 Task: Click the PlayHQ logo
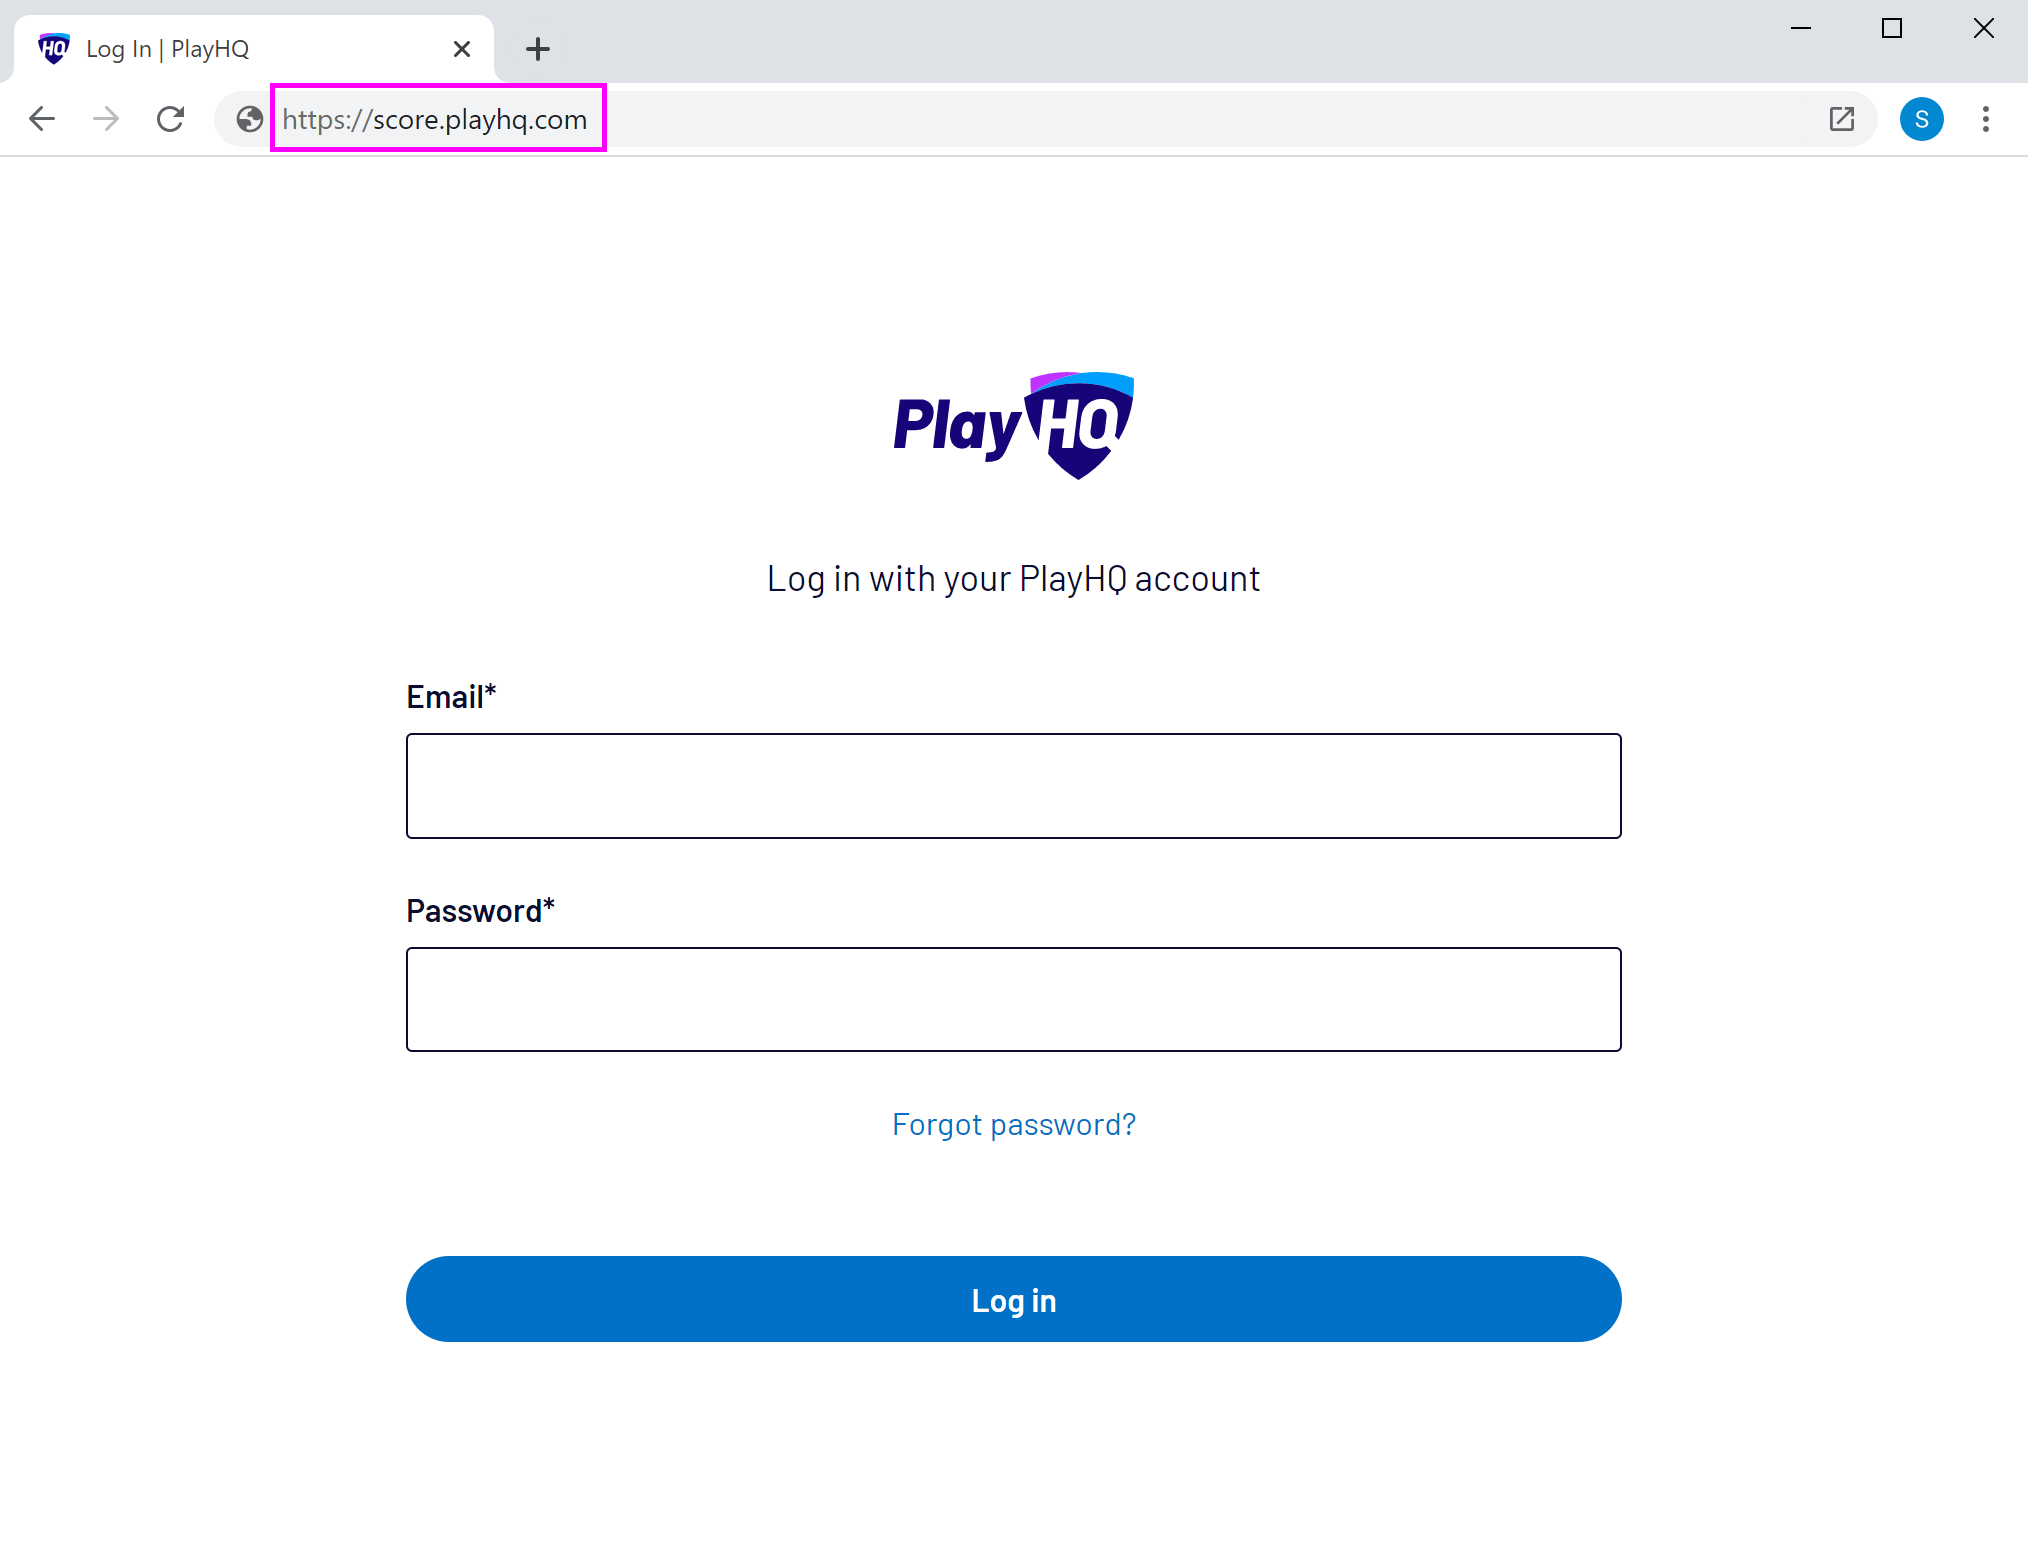[x=1013, y=425]
